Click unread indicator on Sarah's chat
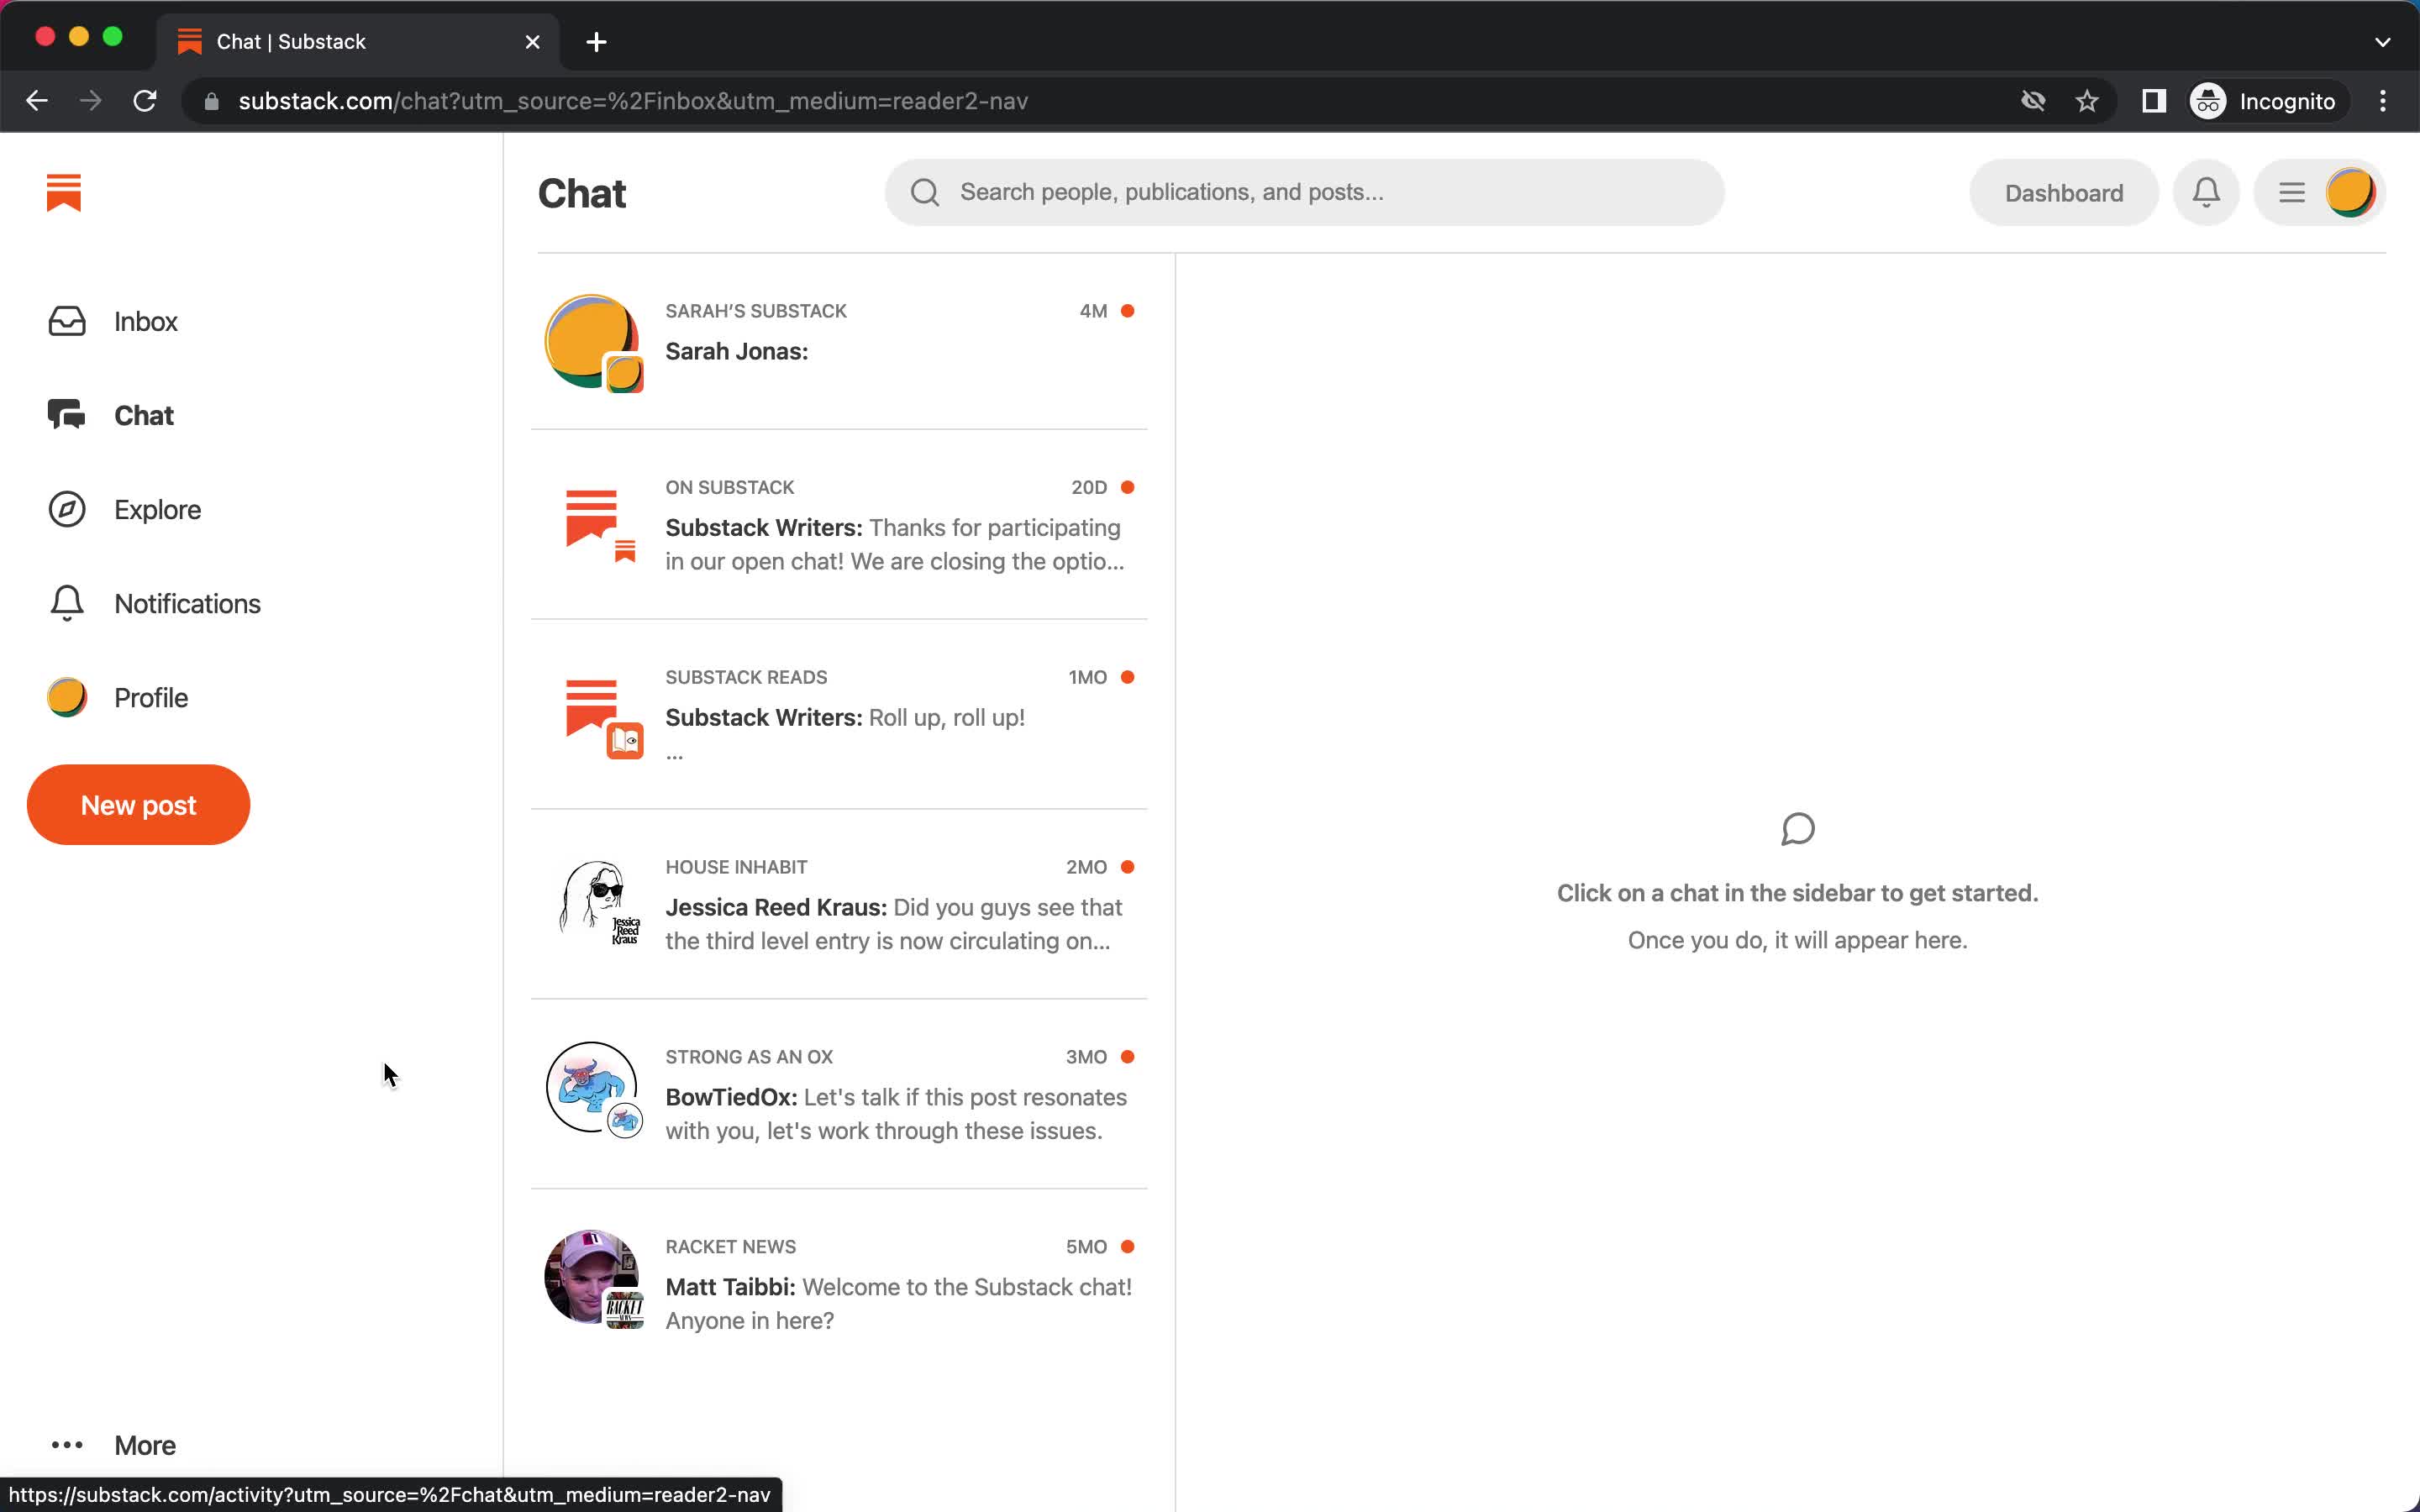 1129,310
